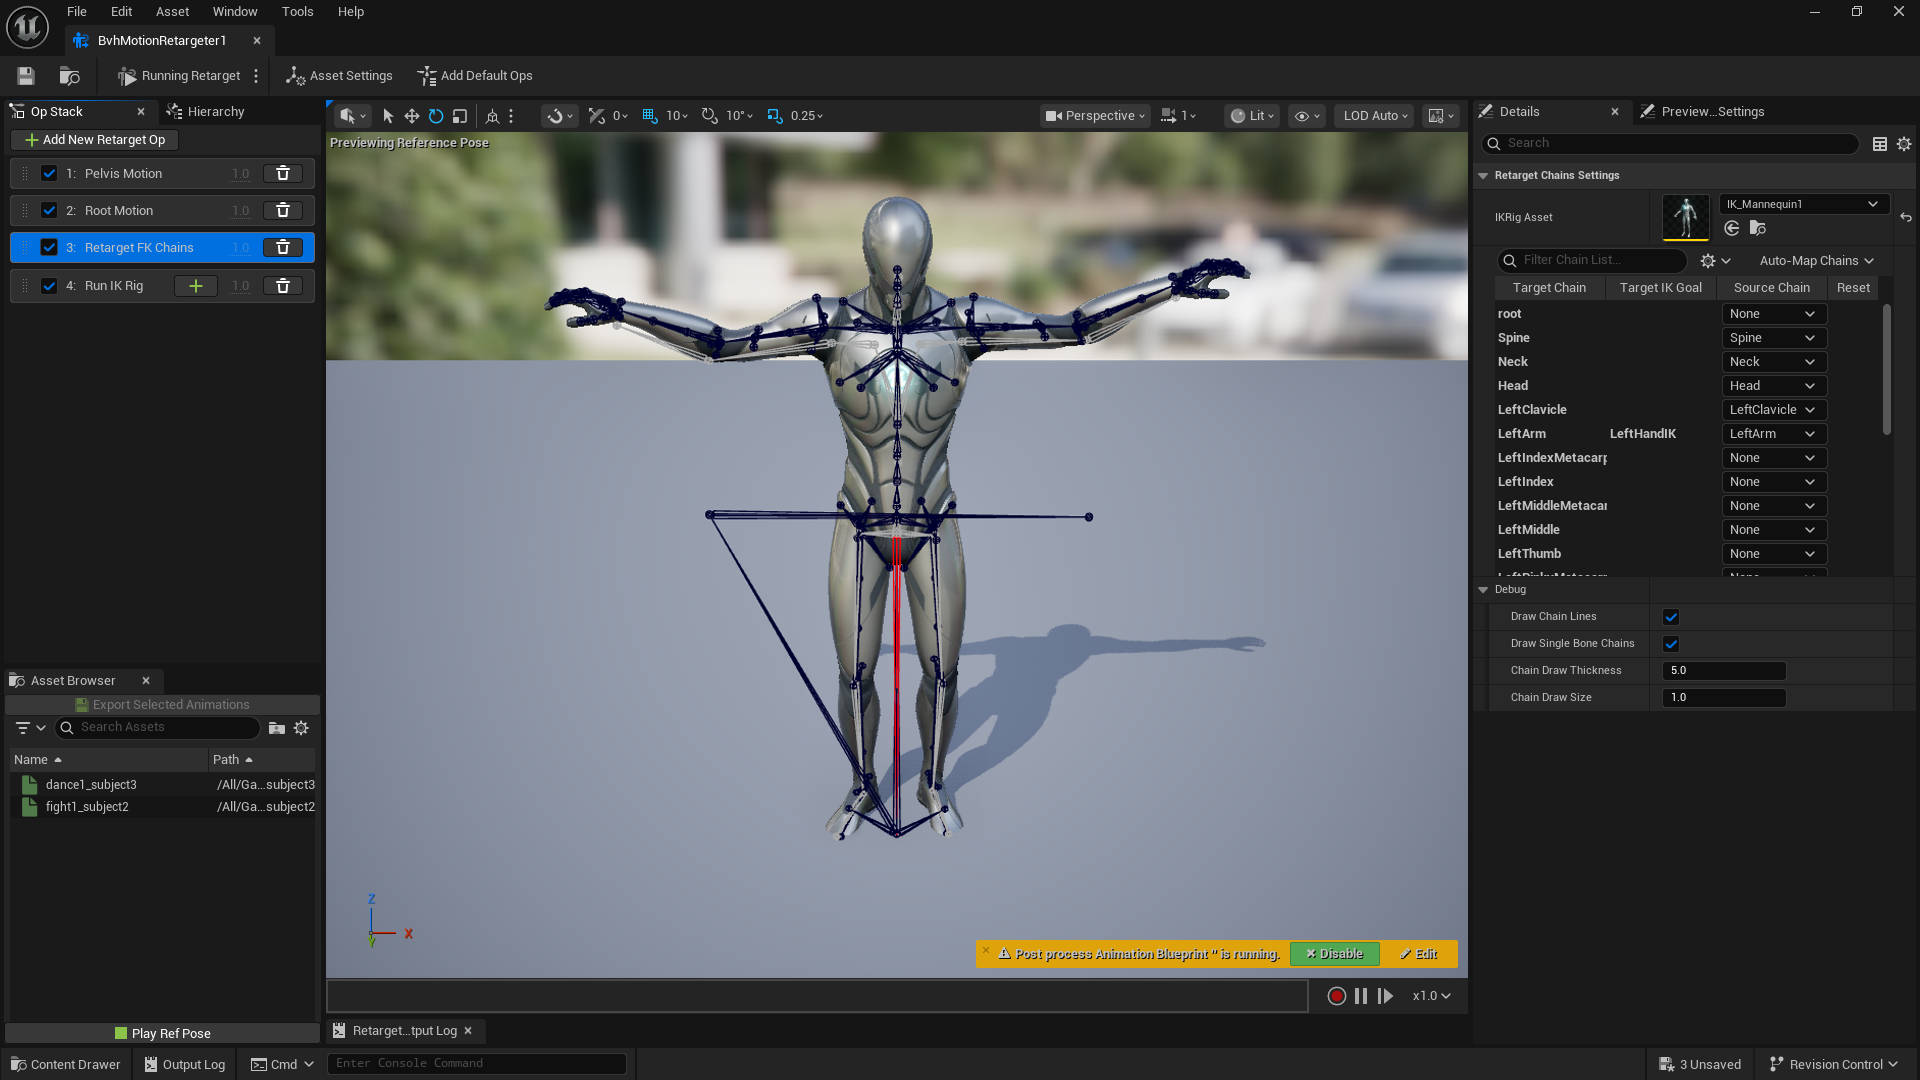Open the Perspective view dropdown

1095,116
